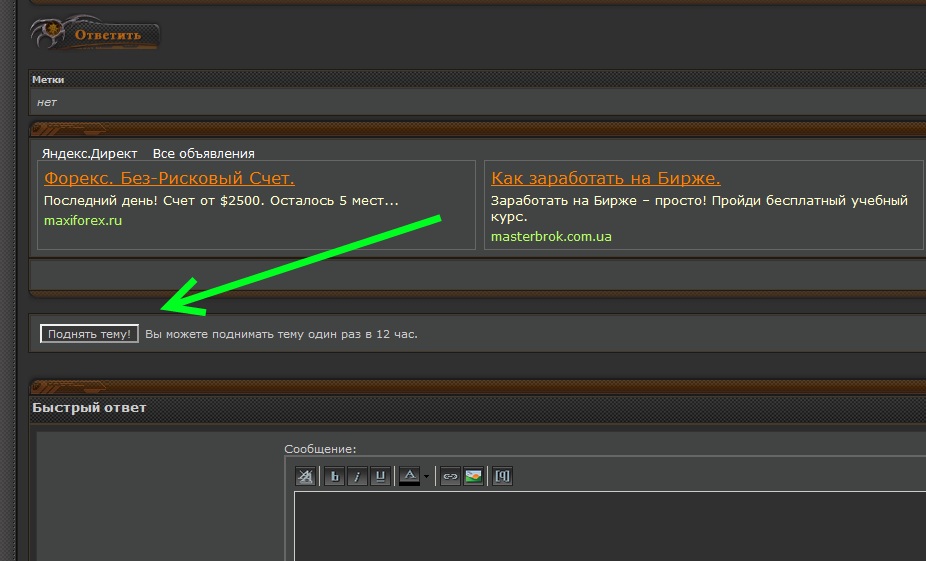Viewport: 926px width, 561px height.
Task: Apply the current text color swatch
Action: tap(409, 477)
